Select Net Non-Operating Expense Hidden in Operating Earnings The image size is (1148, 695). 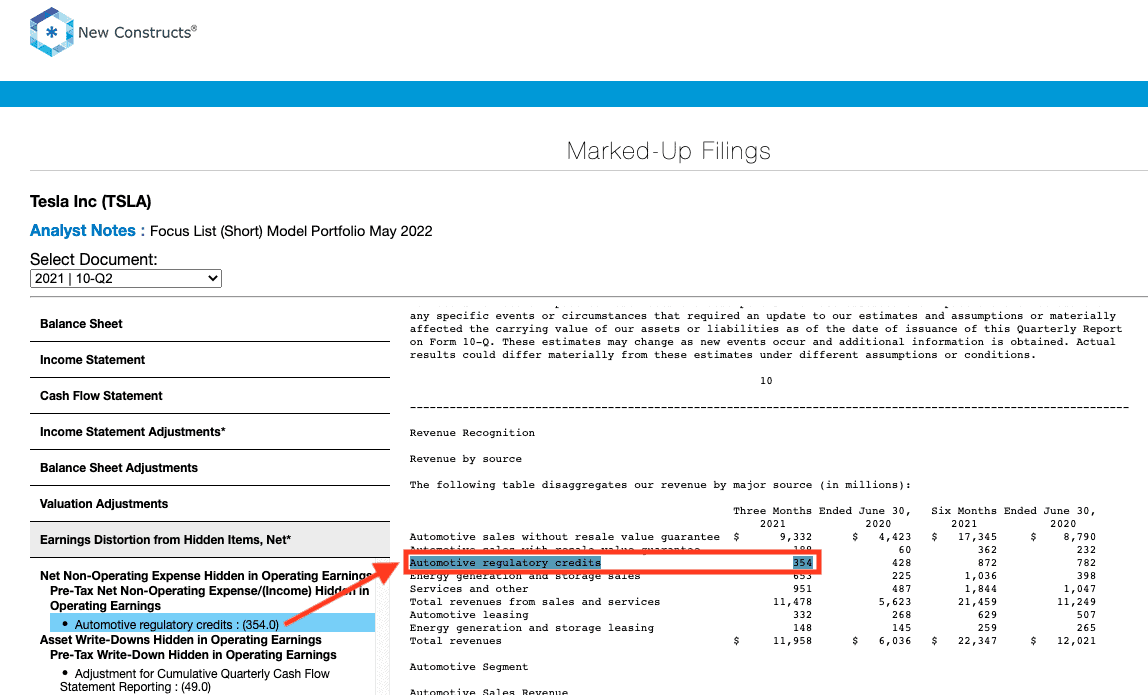pos(206,576)
